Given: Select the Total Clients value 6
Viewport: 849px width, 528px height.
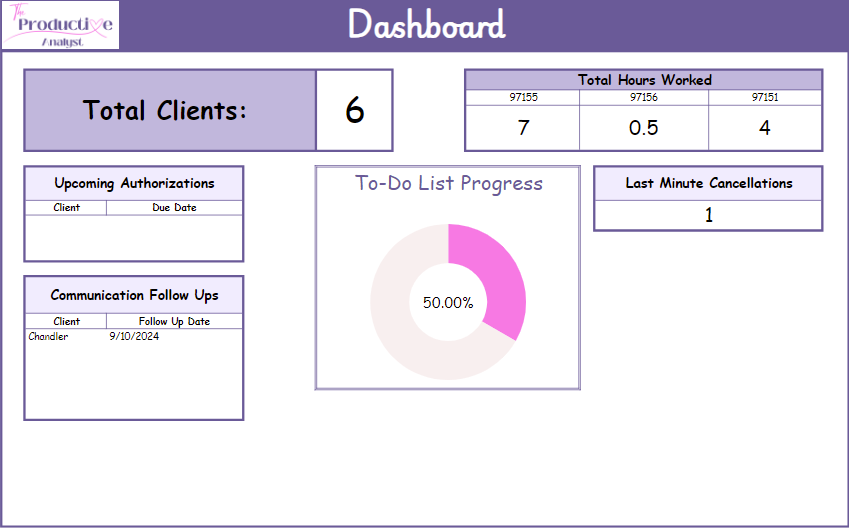Looking at the screenshot, I should coord(354,110).
